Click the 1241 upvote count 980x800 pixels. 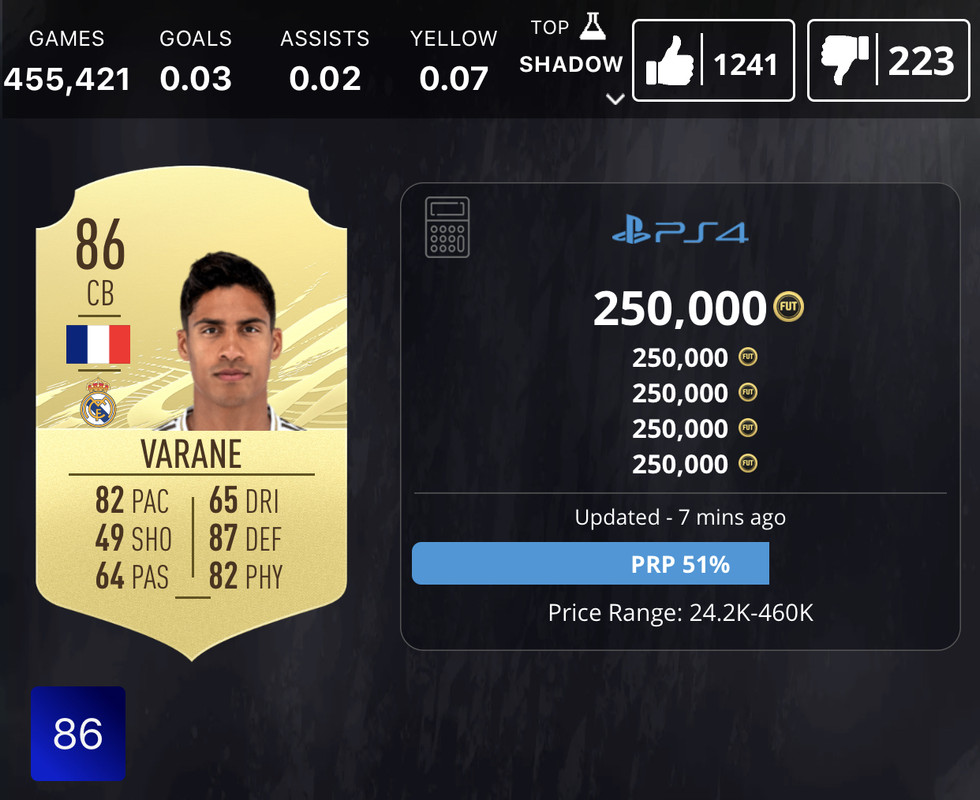(746, 64)
